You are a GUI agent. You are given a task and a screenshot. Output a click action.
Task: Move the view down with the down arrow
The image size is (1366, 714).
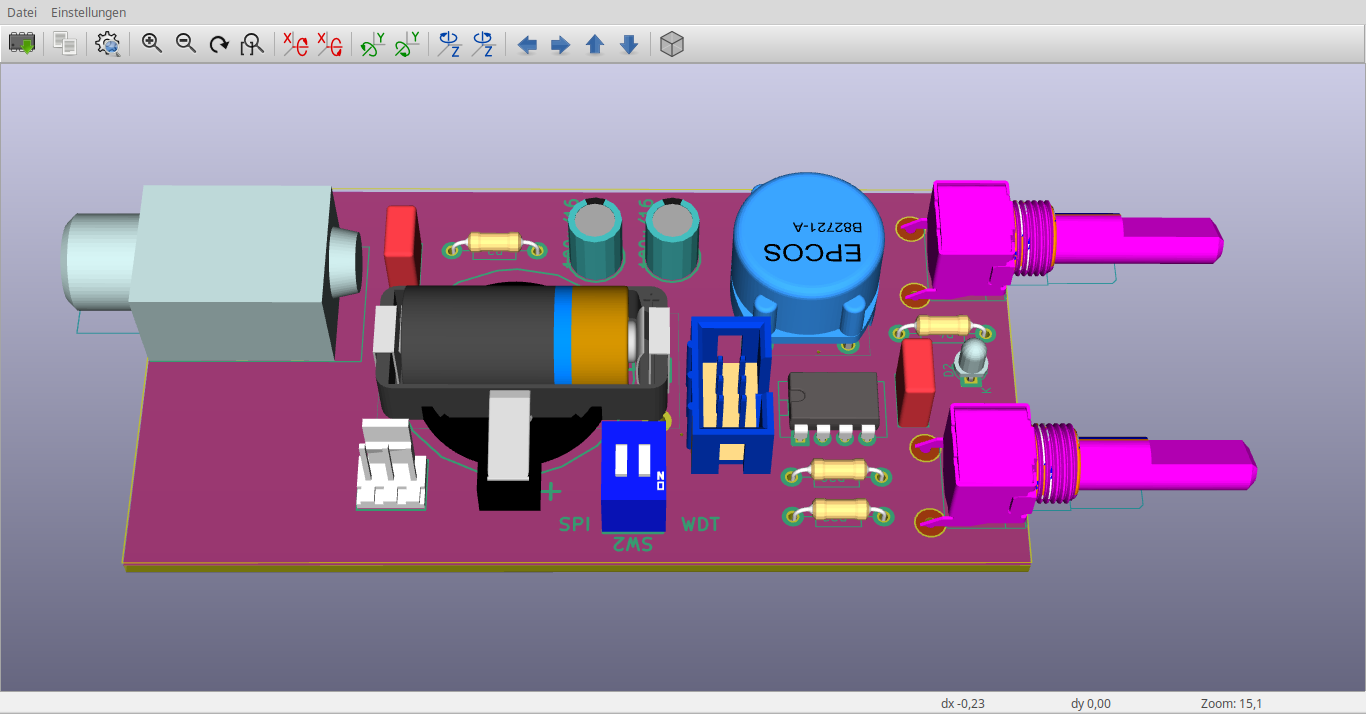click(629, 45)
